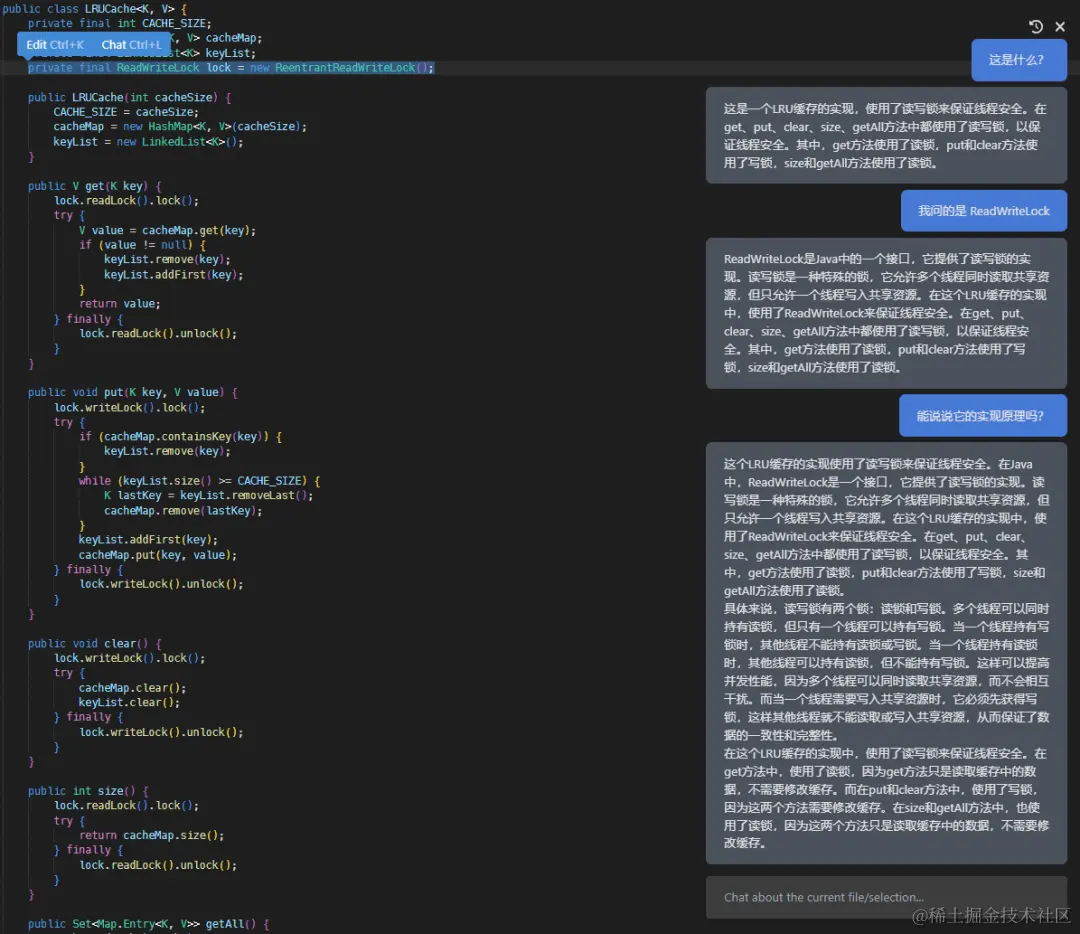Screen dimensions: 1080x934
Task: Click the highlighted ReentrantReadWriteLock declaration line
Action: [231, 68]
